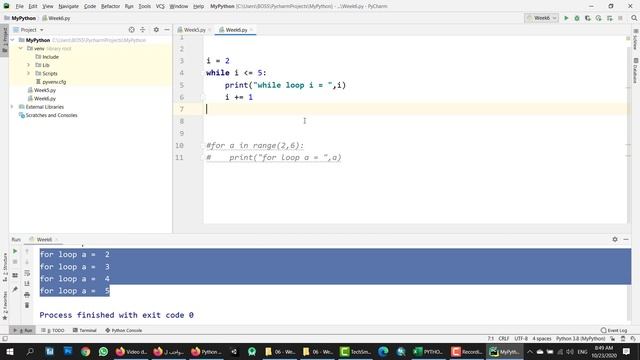Click the 4 spaces indent setting
The height and width of the screenshot is (360, 640).
click(542, 338)
